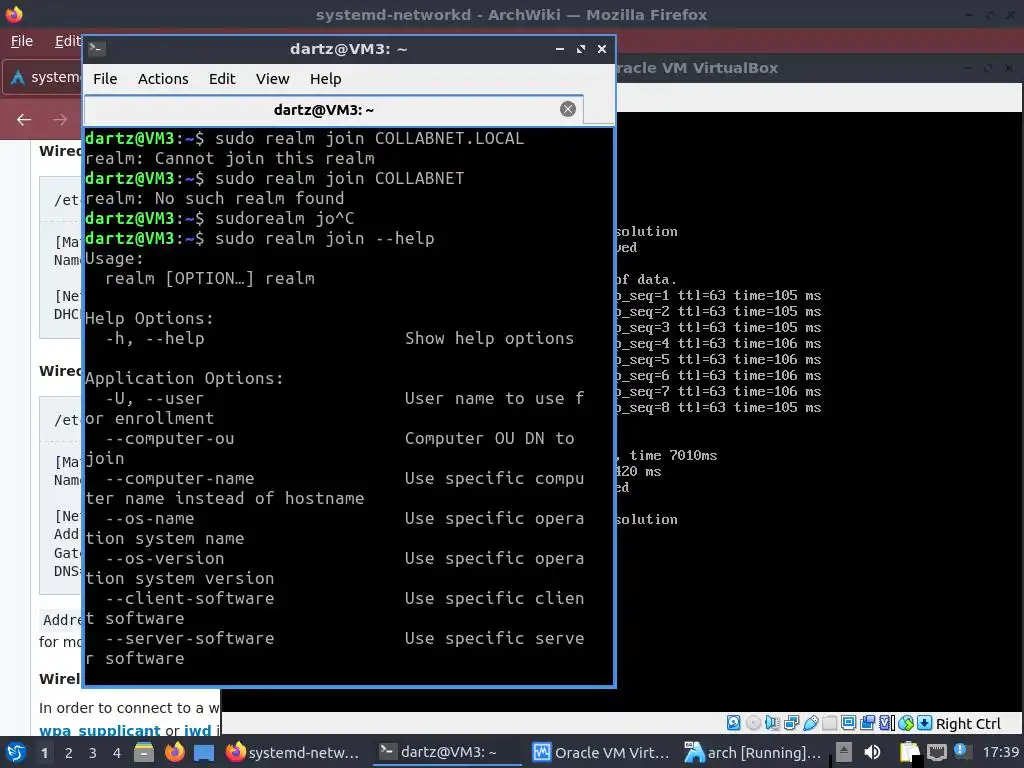The image size is (1024, 768).
Task: Click the network adapters icon in VirtualBox status bar
Action: (792, 723)
